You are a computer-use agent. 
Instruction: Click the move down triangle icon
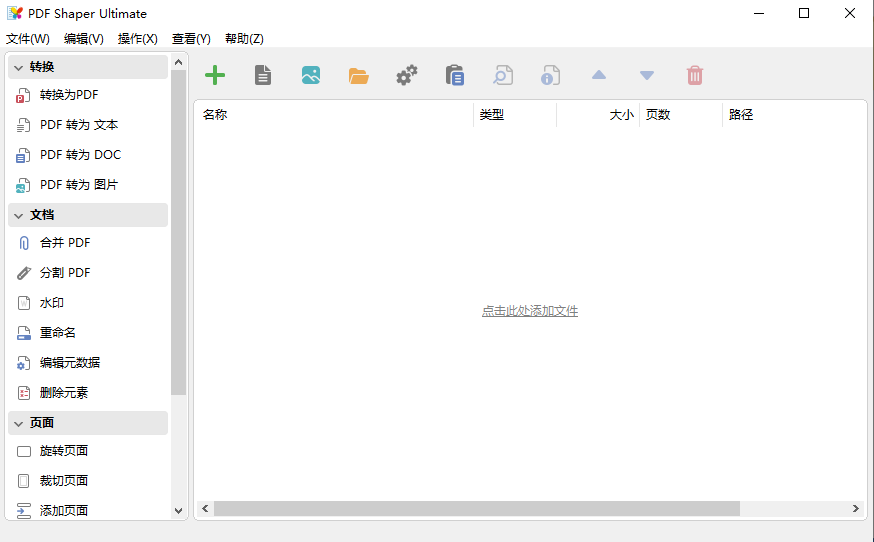tap(647, 75)
